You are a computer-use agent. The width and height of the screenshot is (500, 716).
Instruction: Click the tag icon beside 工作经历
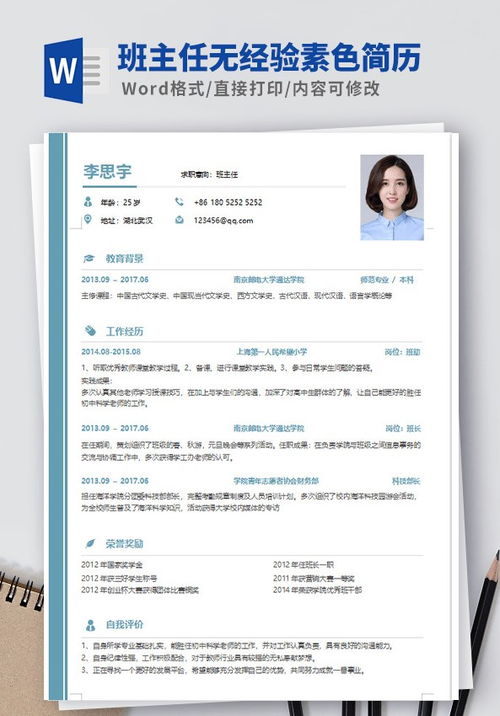coord(90,331)
